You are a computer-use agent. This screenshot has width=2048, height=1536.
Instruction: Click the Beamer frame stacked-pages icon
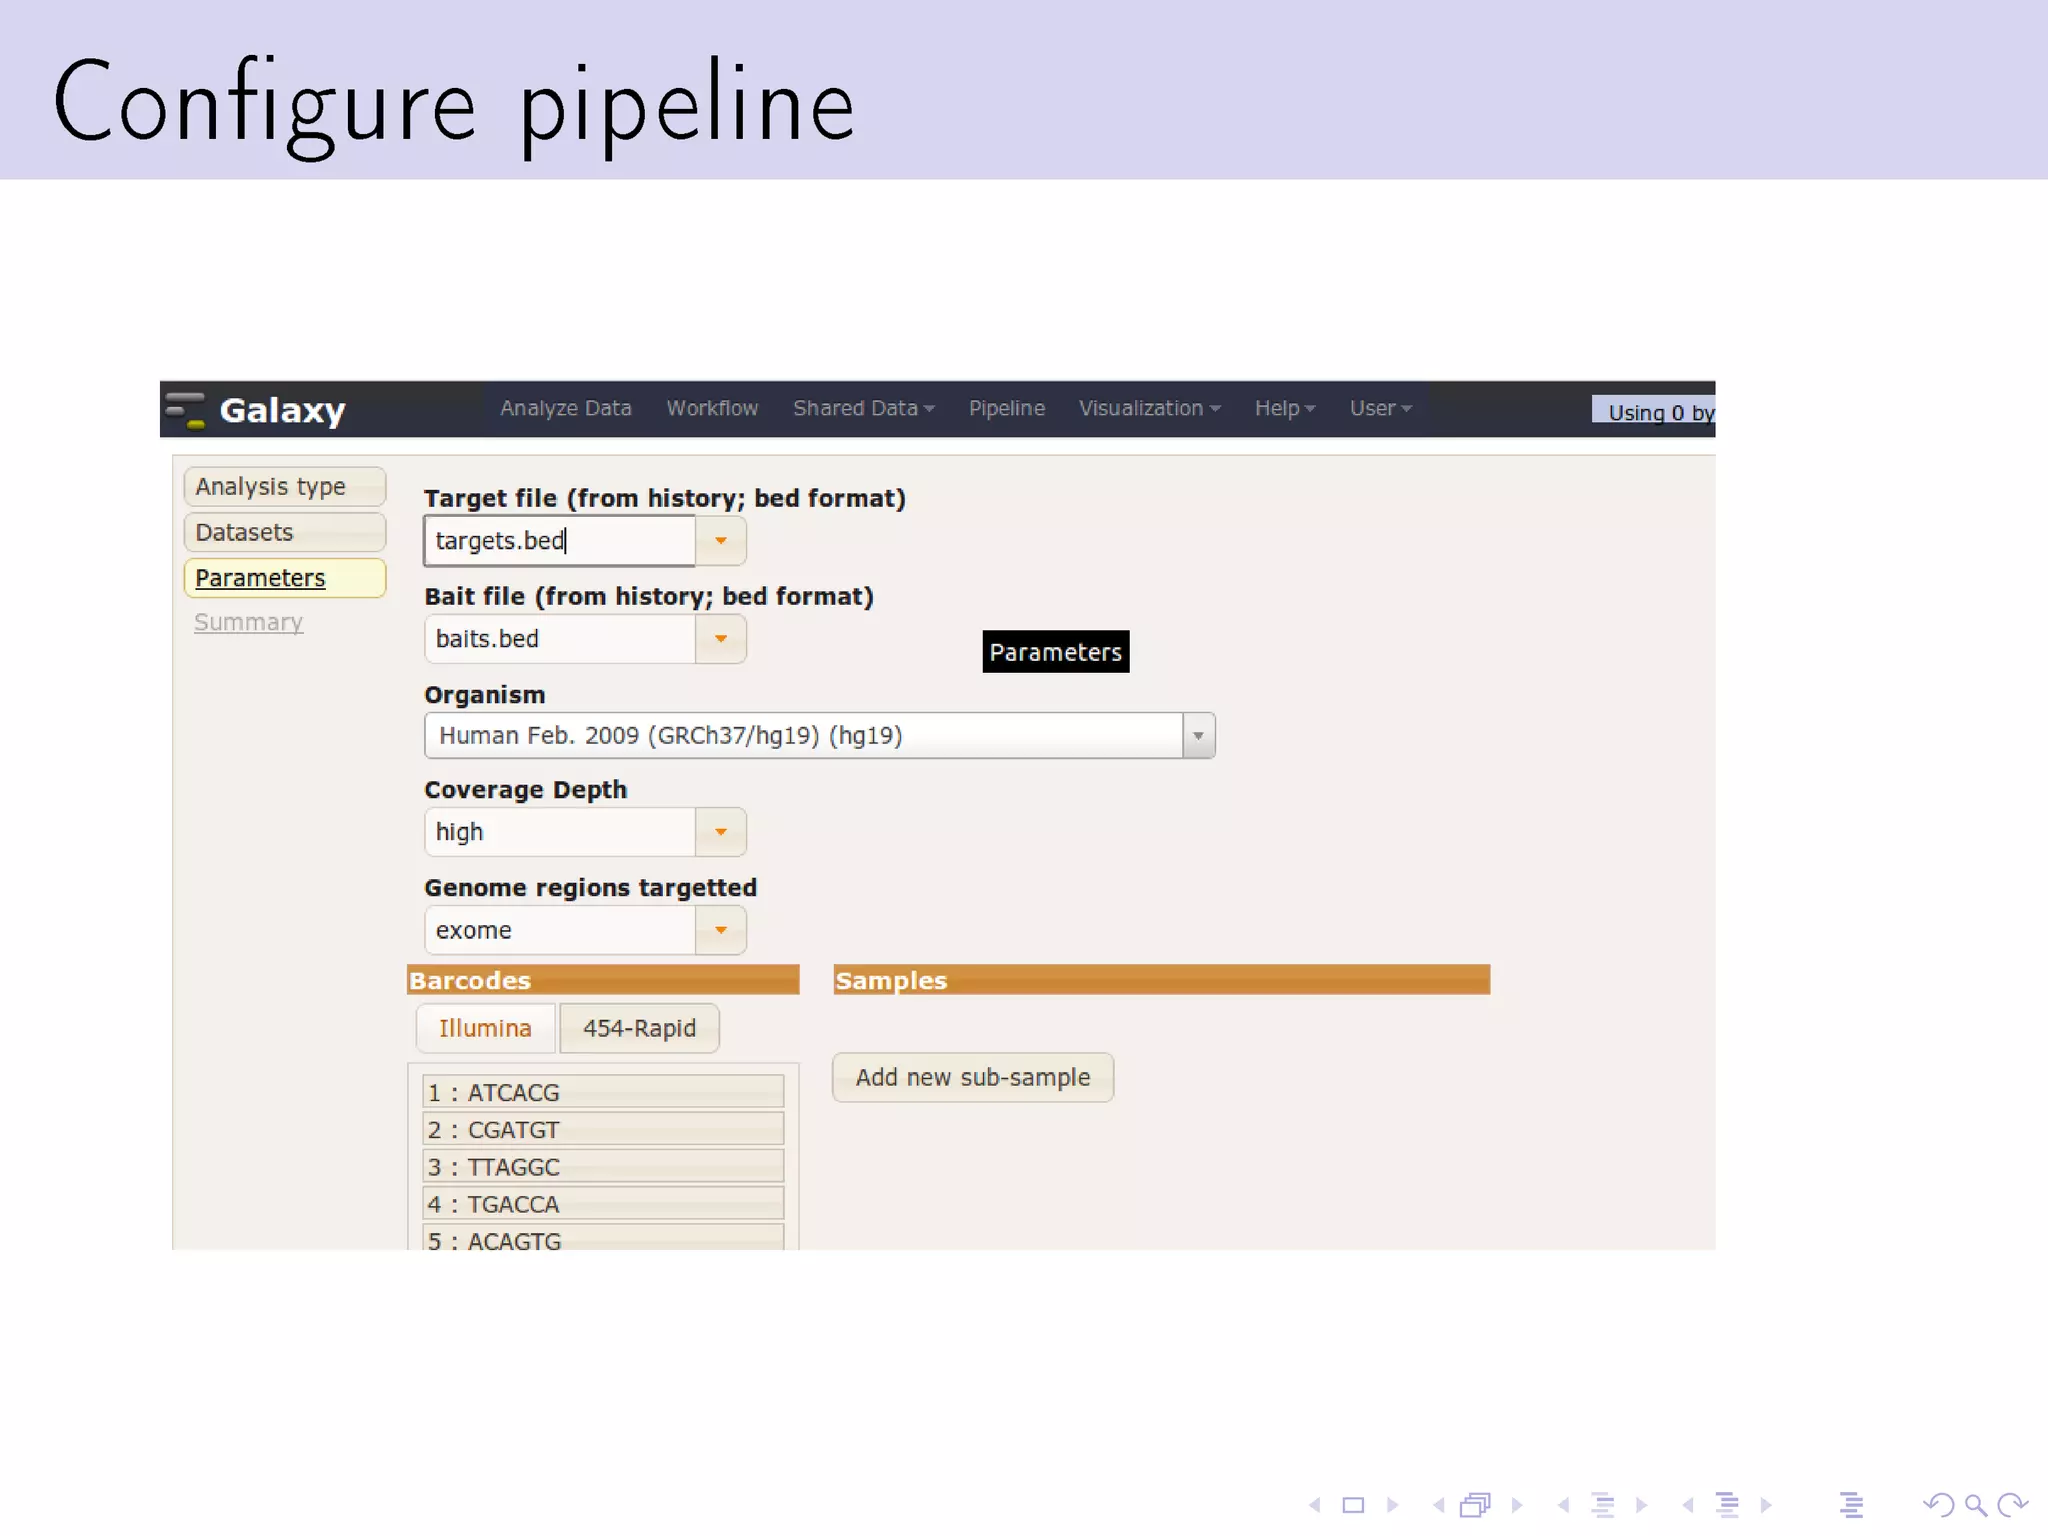point(1476,1505)
